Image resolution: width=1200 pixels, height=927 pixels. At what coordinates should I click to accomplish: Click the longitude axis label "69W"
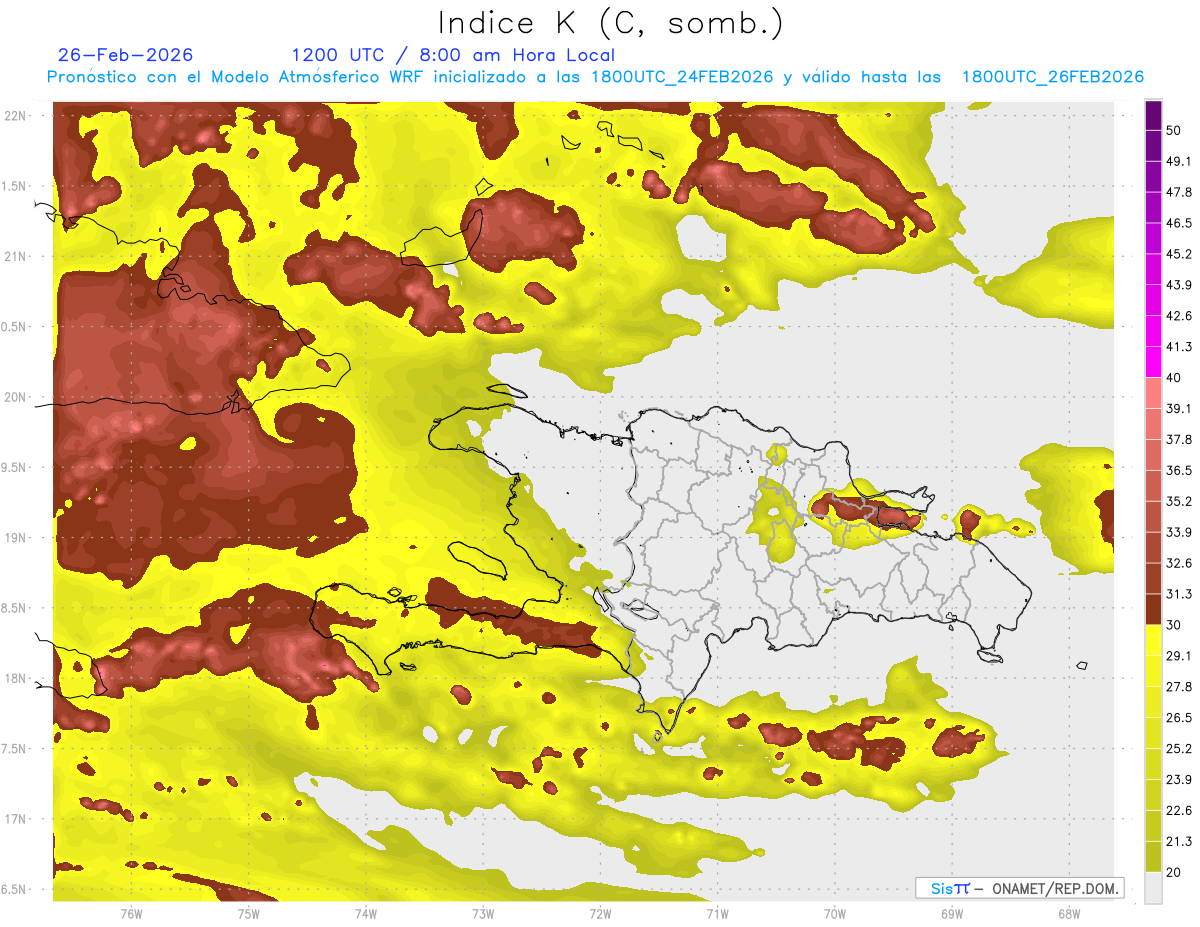(951, 914)
